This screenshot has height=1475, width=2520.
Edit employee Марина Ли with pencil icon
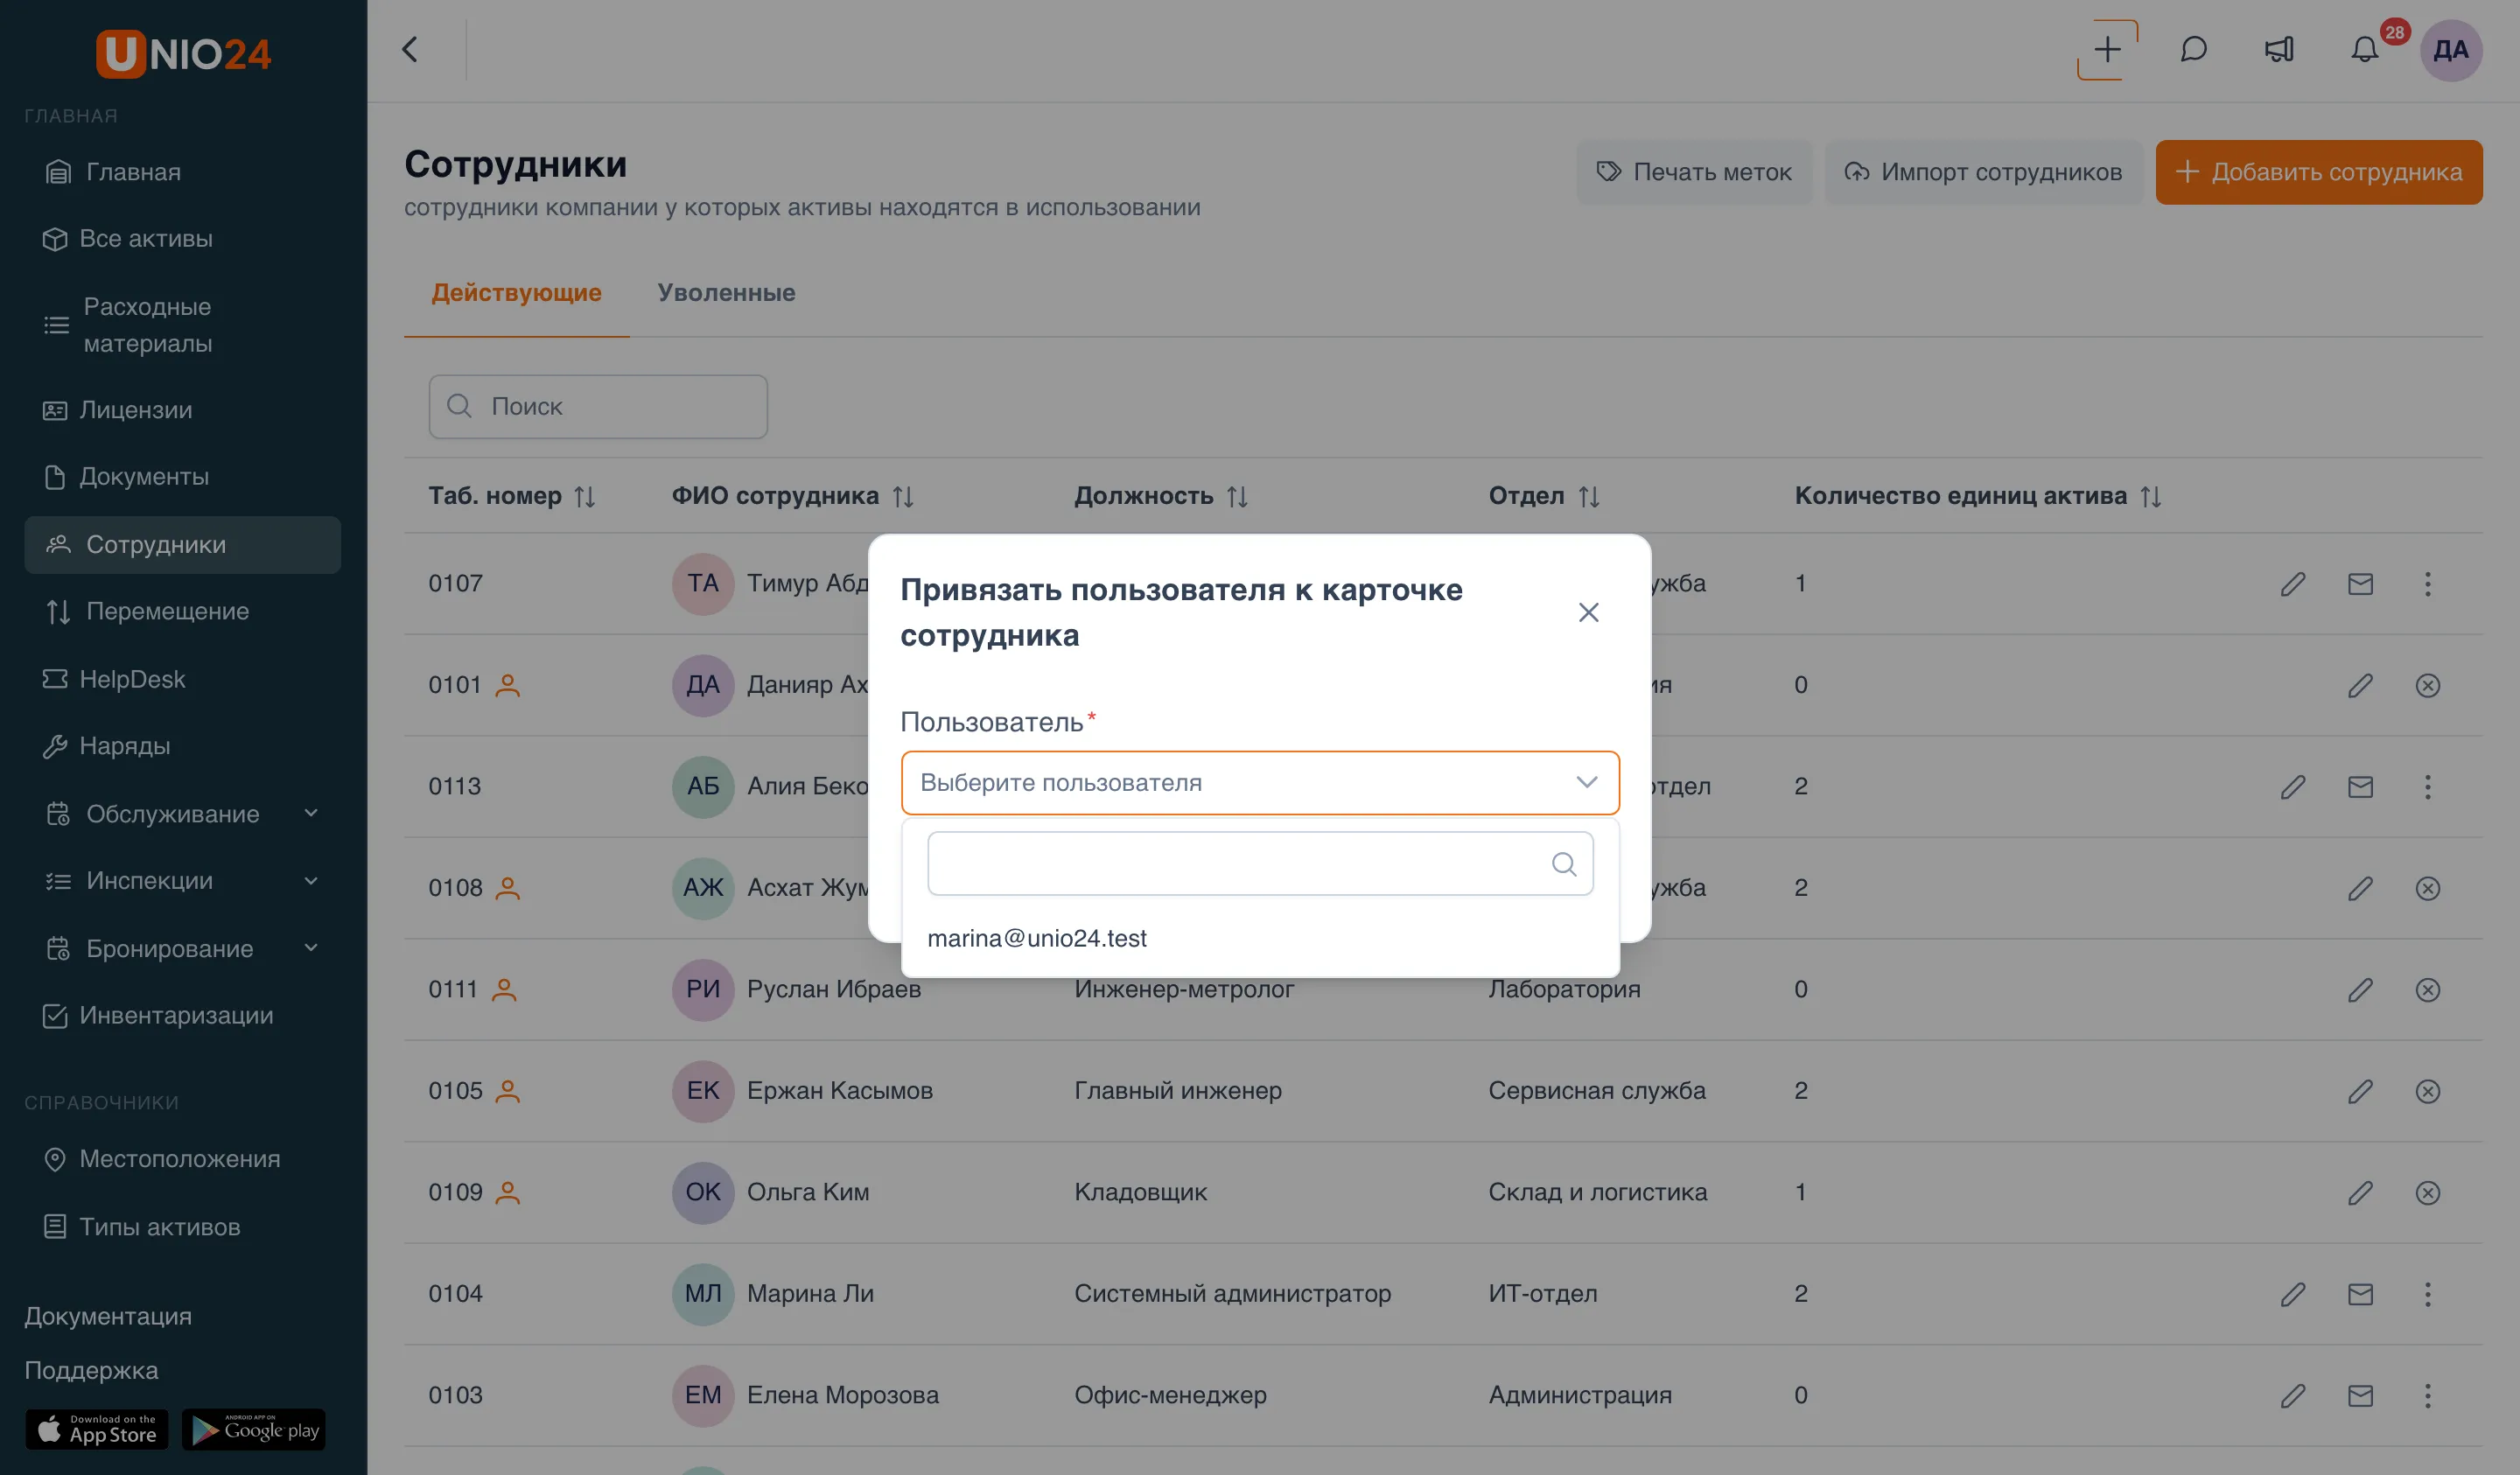[x=2293, y=1294]
